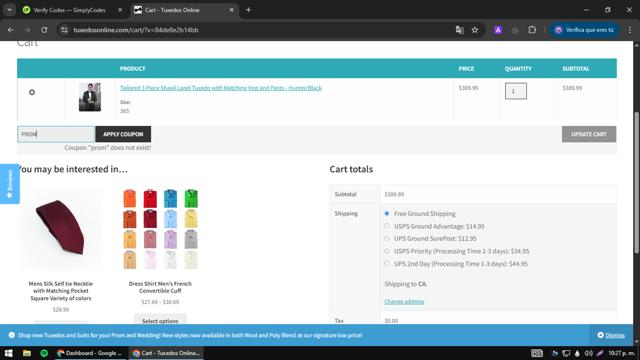Select UPS 2nd Day shipping
Image resolution: width=640 pixels, height=360 pixels.
pyautogui.click(x=387, y=264)
